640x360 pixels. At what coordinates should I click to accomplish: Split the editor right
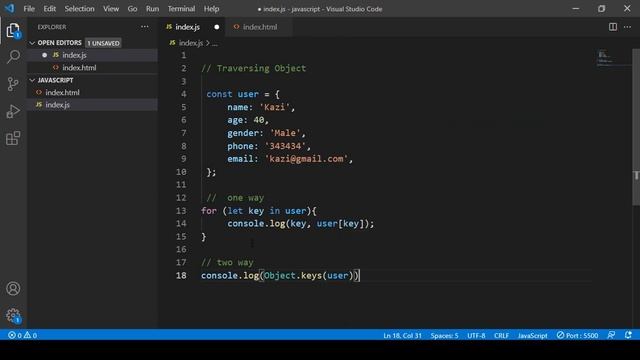613,27
